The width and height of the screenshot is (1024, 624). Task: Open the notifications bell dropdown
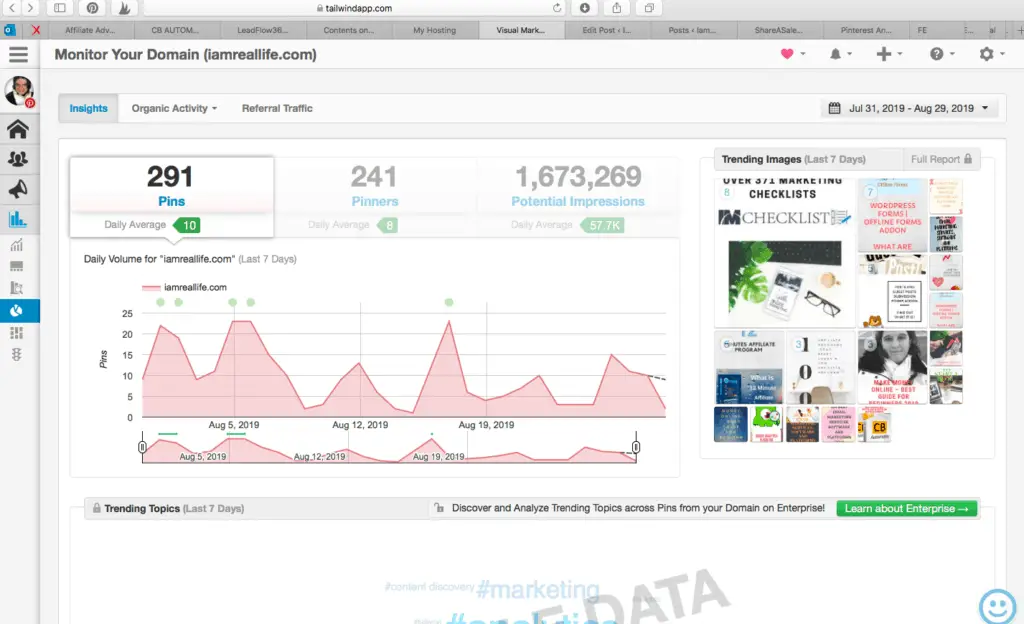coord(840,54)
